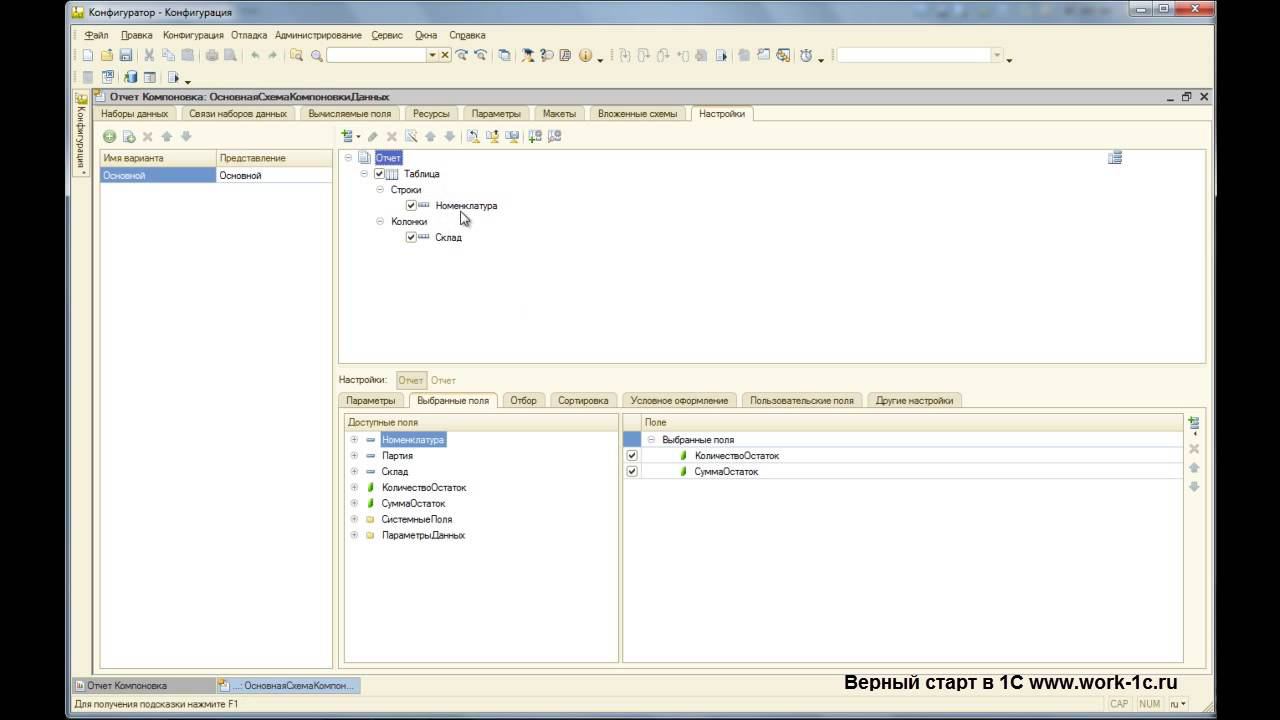Toggle the Склад column checkbox
This screenshot has height=720, width=1280.
coord(411,238)
